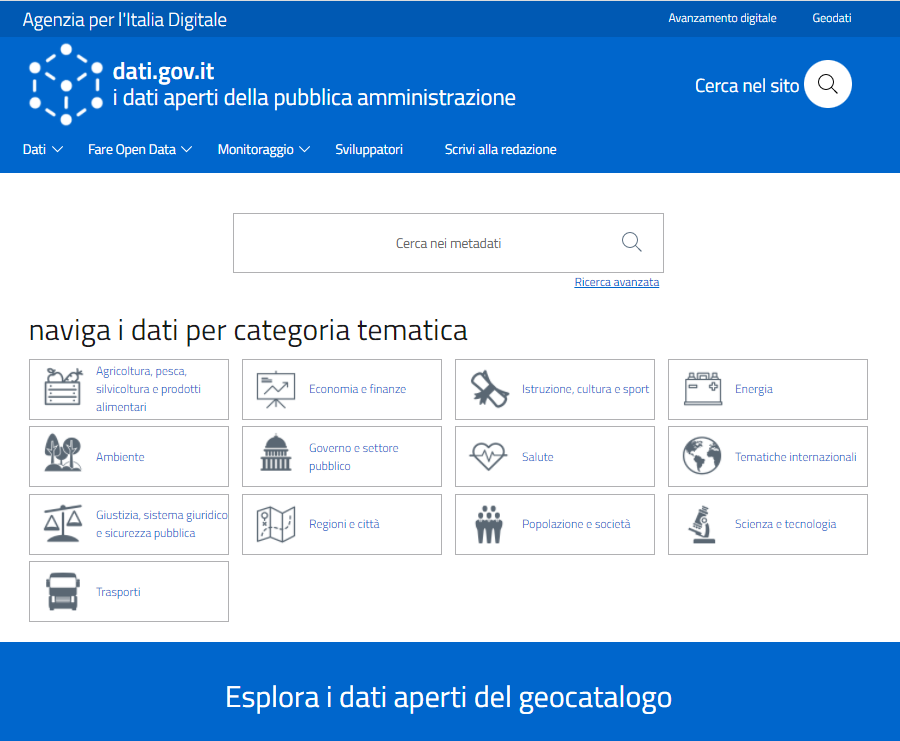This screenshot has width=900, height=741.
Task: Click the Giustizia scales icon
Action: (63, 524)
